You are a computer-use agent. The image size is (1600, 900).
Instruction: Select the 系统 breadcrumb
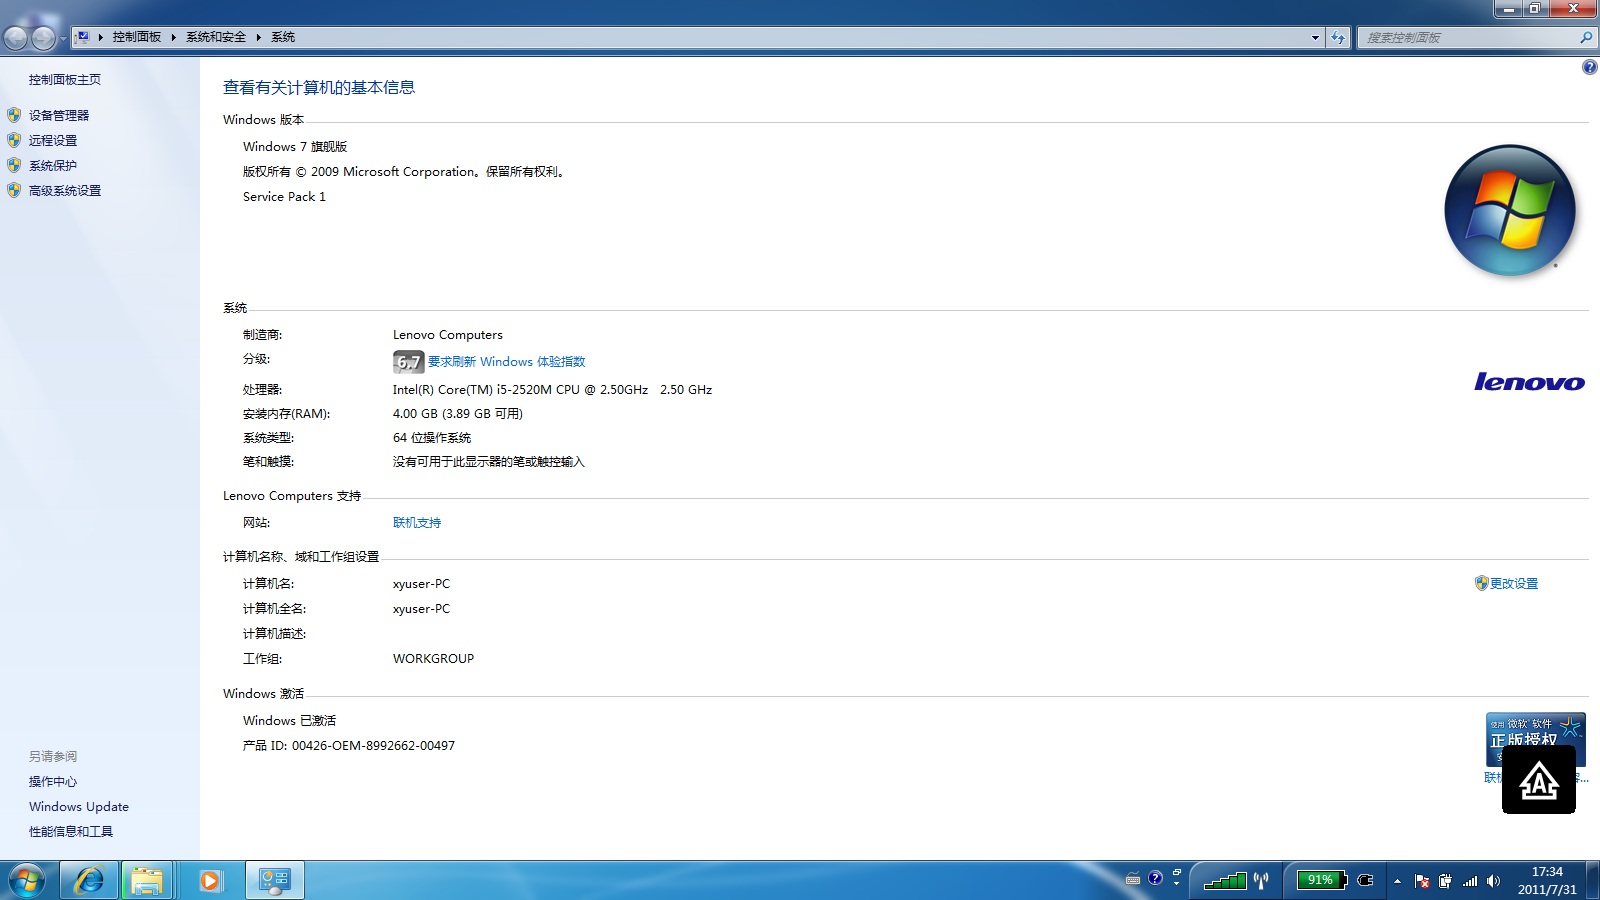[x=283, y=37]
